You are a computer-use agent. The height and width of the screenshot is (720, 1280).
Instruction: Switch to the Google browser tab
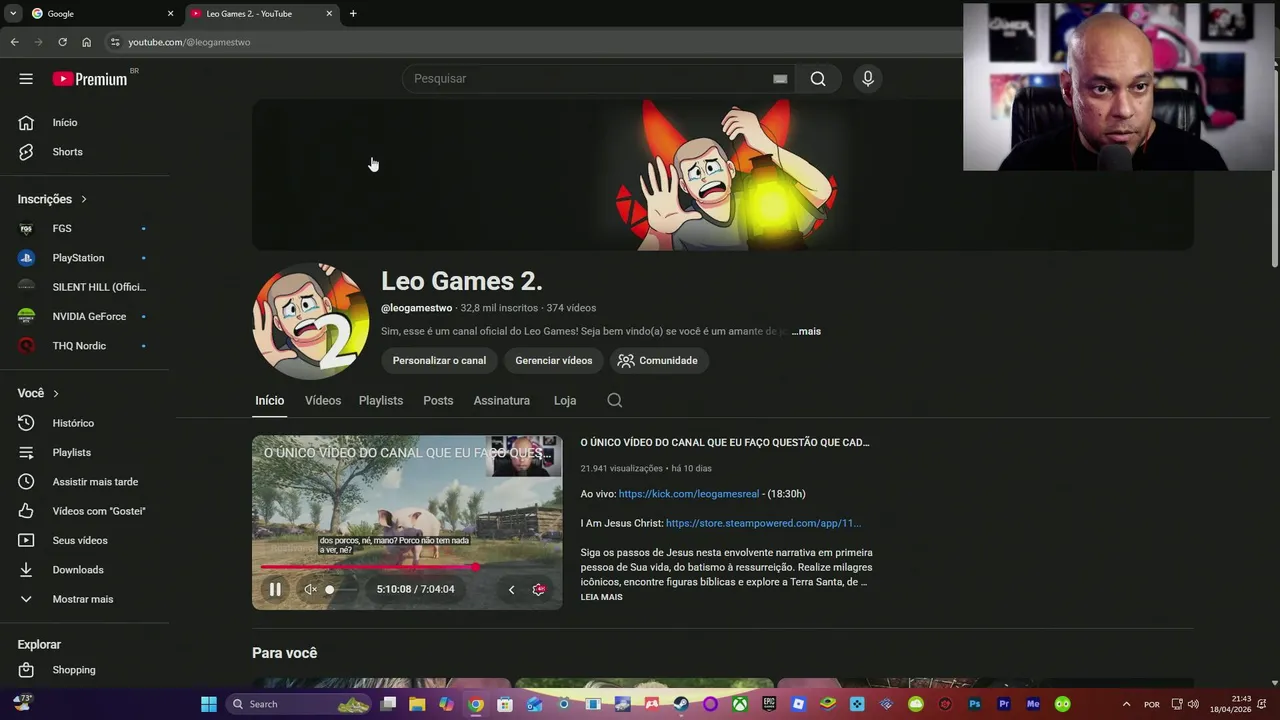coord(101,13)
